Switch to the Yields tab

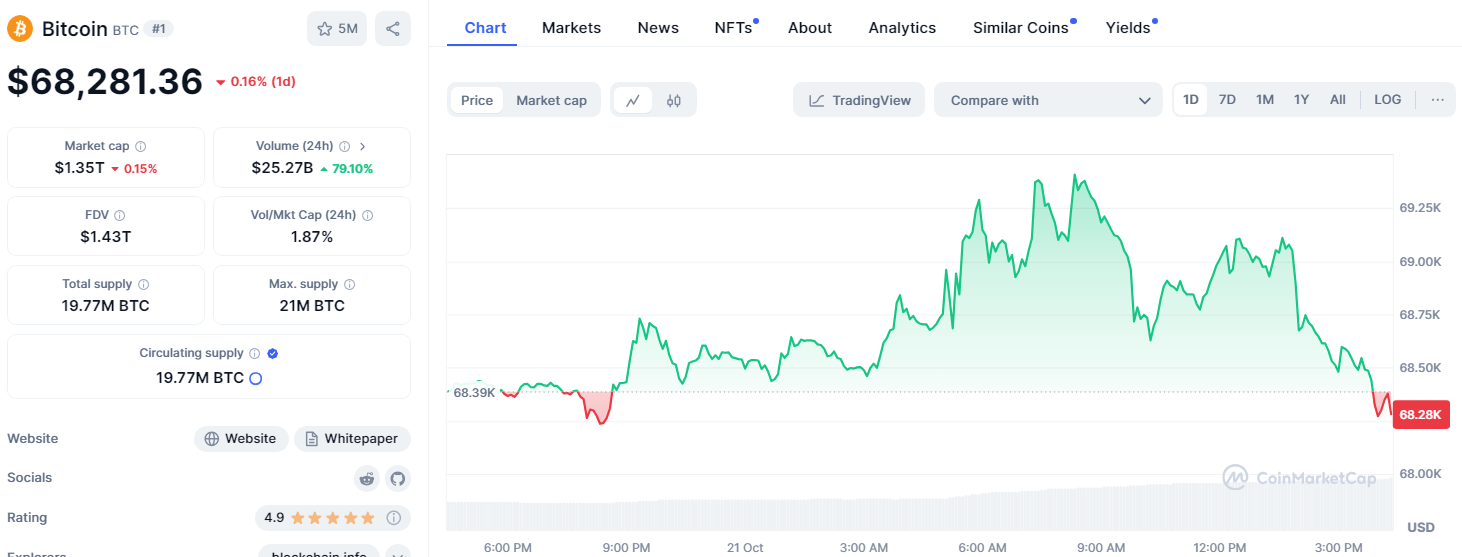coord(1130,28)
